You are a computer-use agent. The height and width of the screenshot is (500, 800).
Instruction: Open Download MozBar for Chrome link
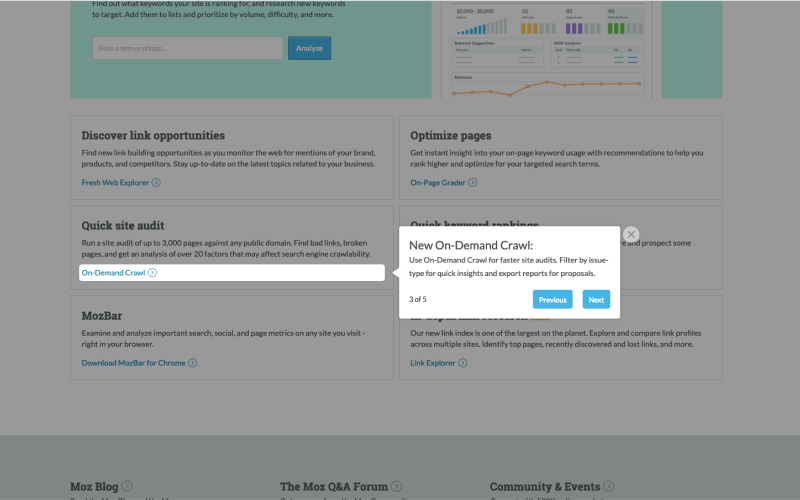pos(133,363)
